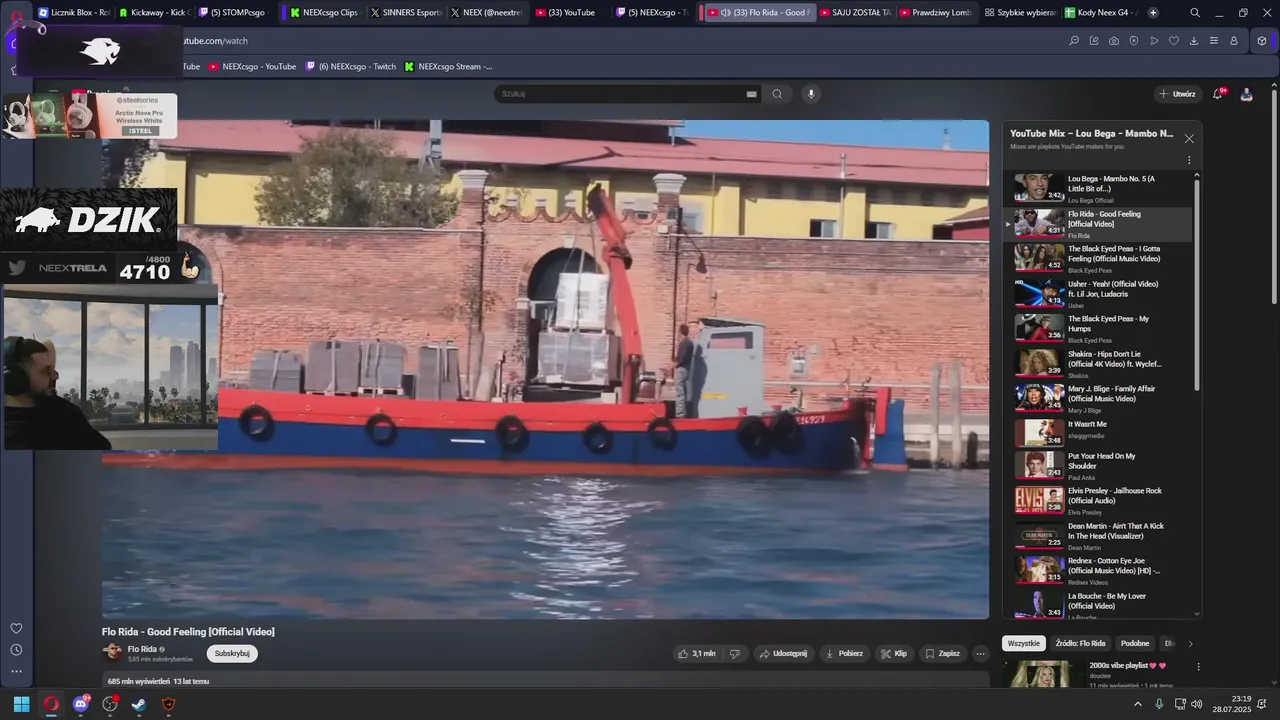The width and height of the screenshot is (1280, 720).
Task: Like the video showing 3,1 mln
Action: pyautogui.click(x=697, y=654)
